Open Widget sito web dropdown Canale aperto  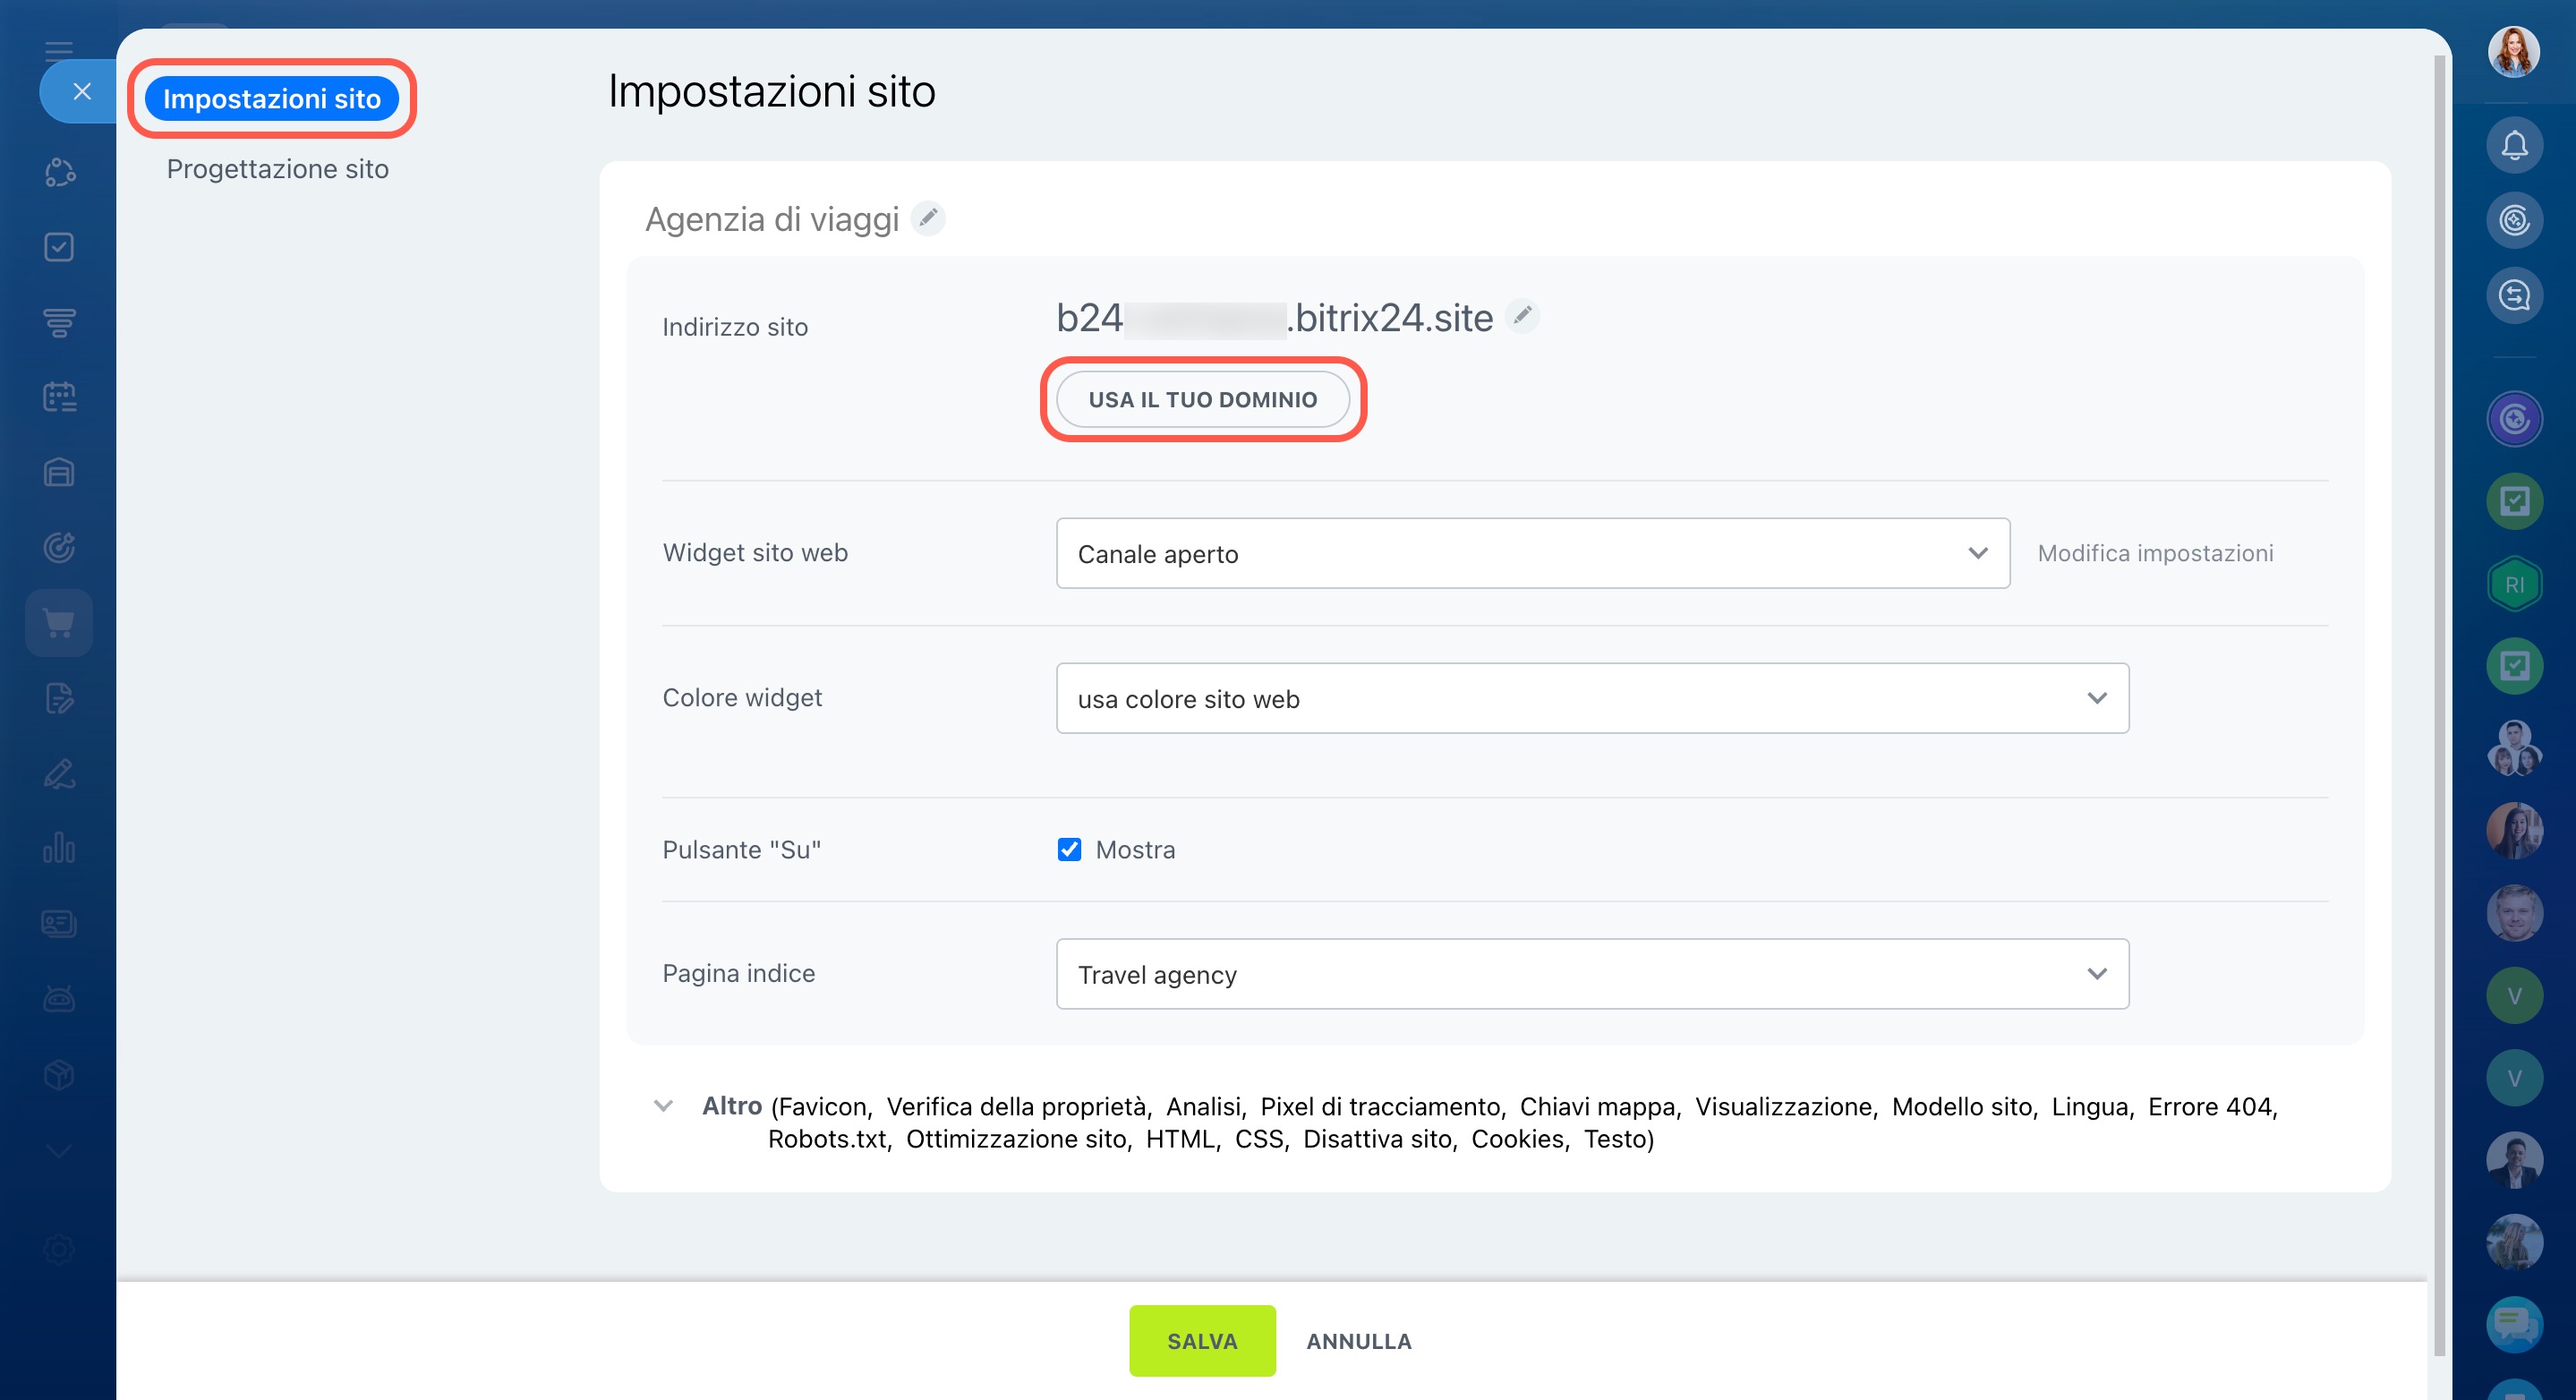tap(1532, 553)
